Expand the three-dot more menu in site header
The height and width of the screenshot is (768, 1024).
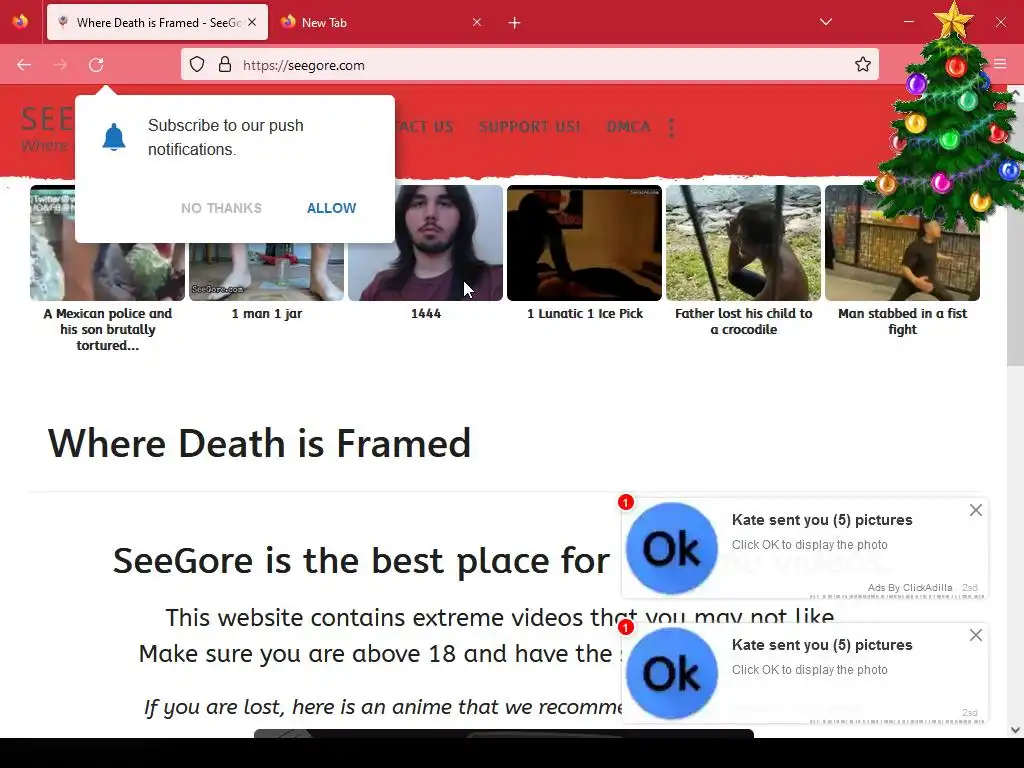(671, 127)
